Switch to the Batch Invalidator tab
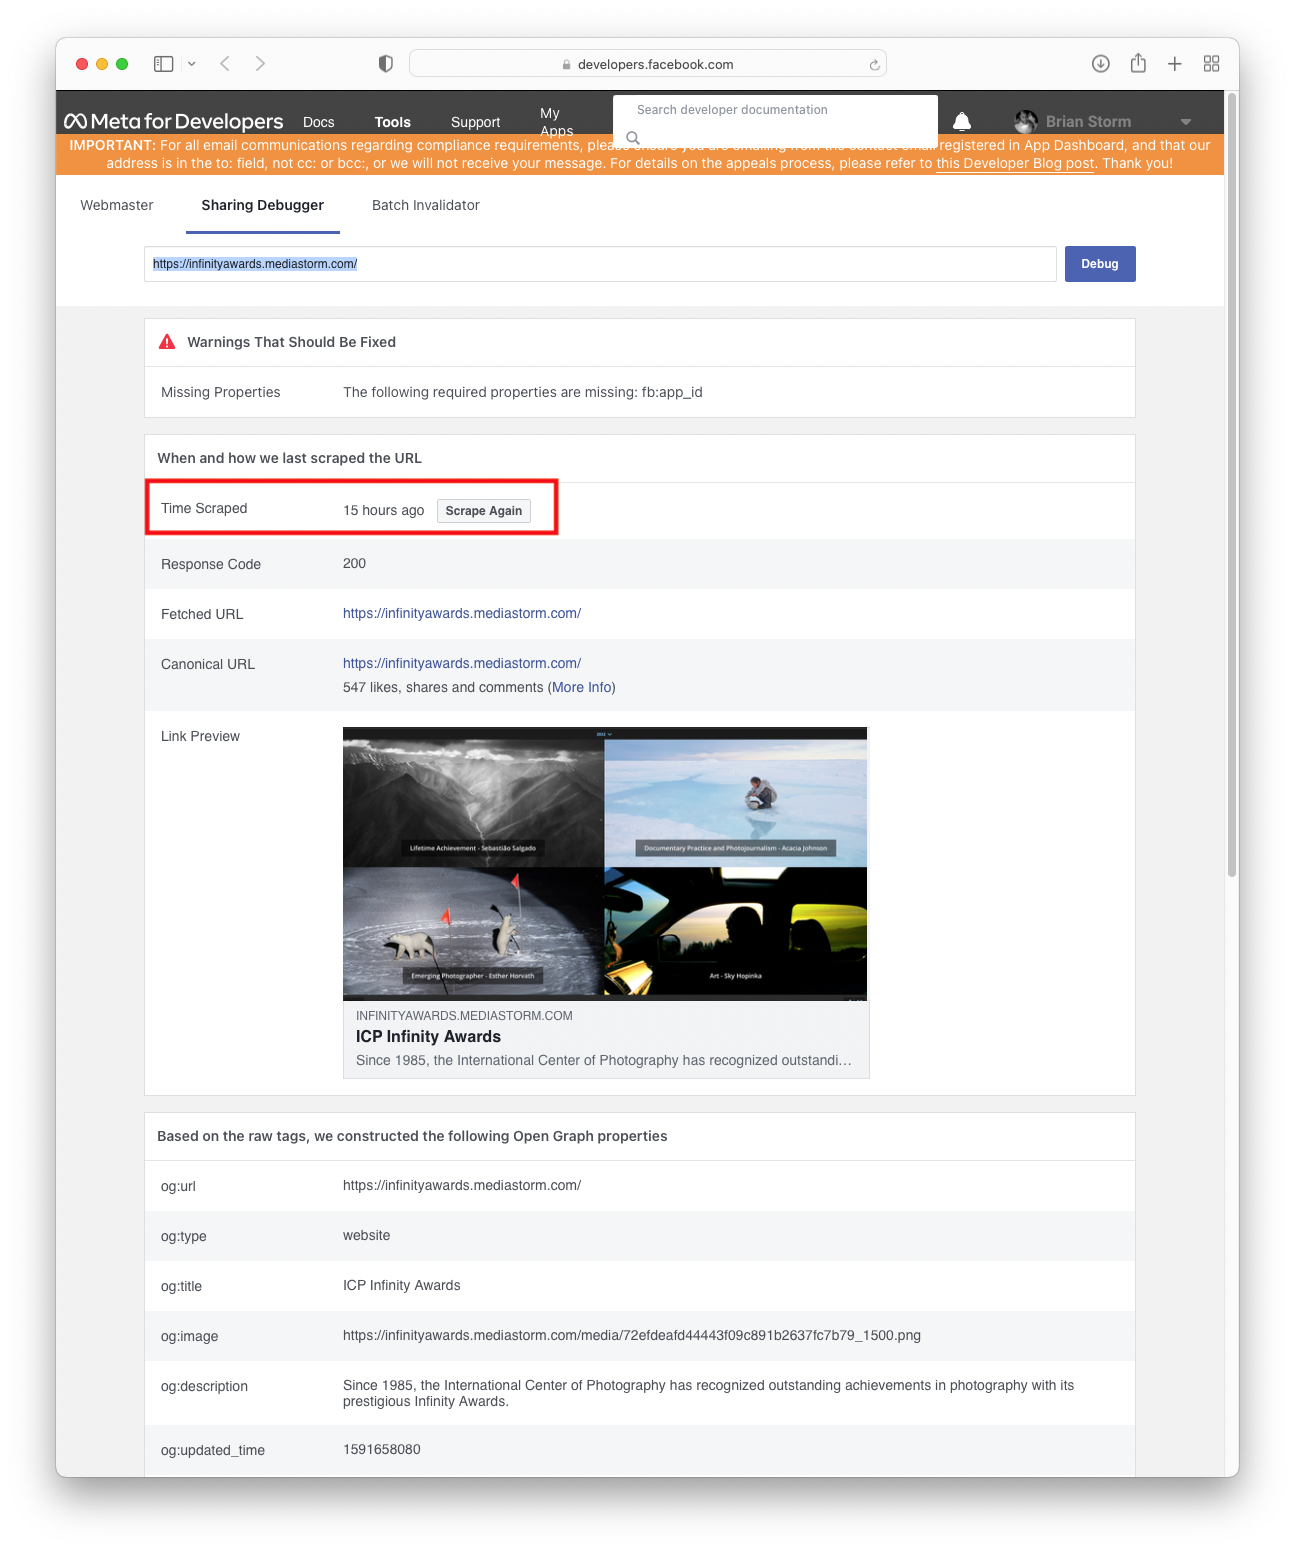1295x1551 pixels. pyautogui.click(x=426, y=205)
